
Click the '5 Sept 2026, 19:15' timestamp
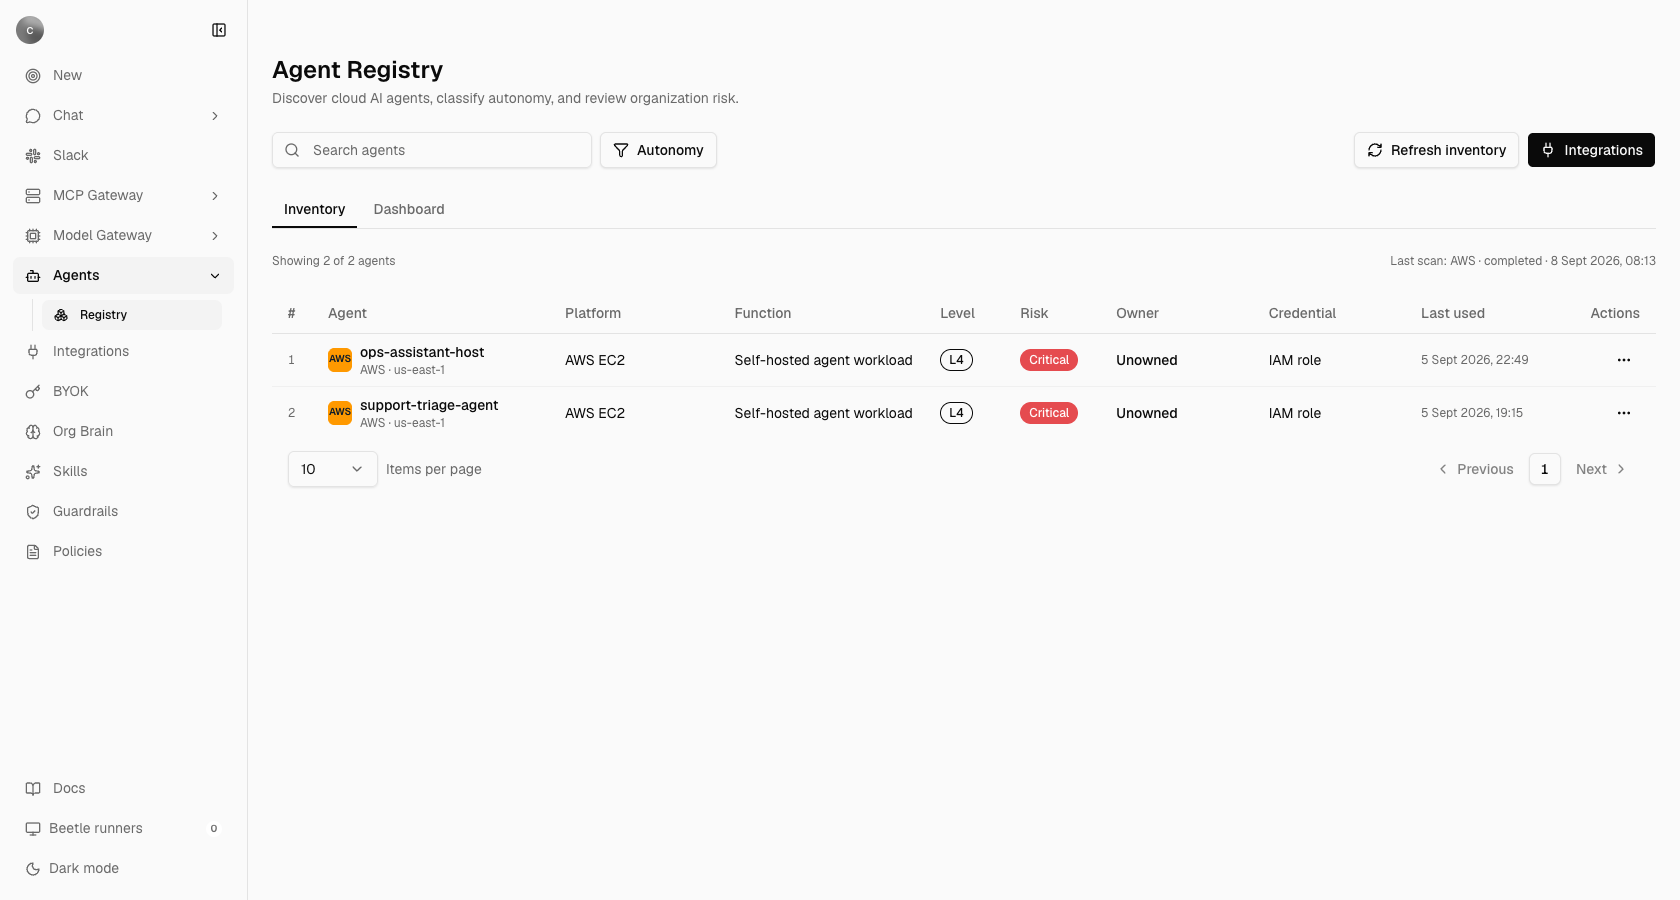[1472, 413]
